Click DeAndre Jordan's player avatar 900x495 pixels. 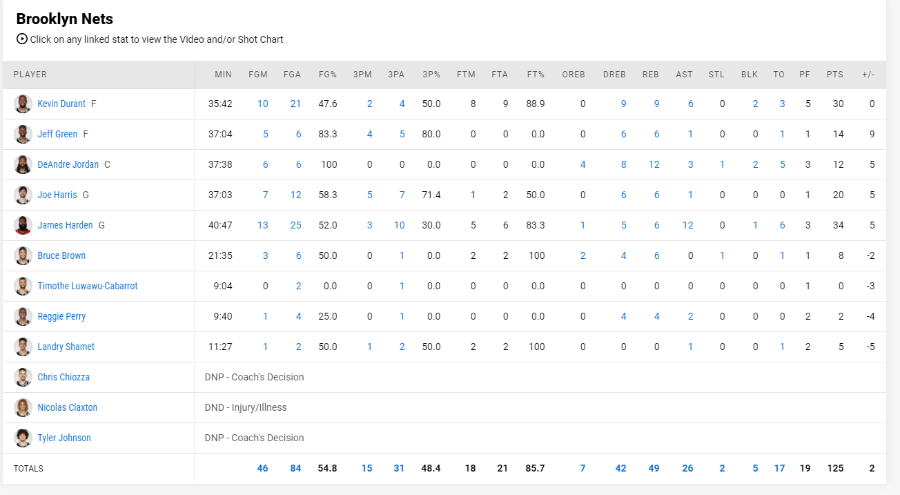23,165
